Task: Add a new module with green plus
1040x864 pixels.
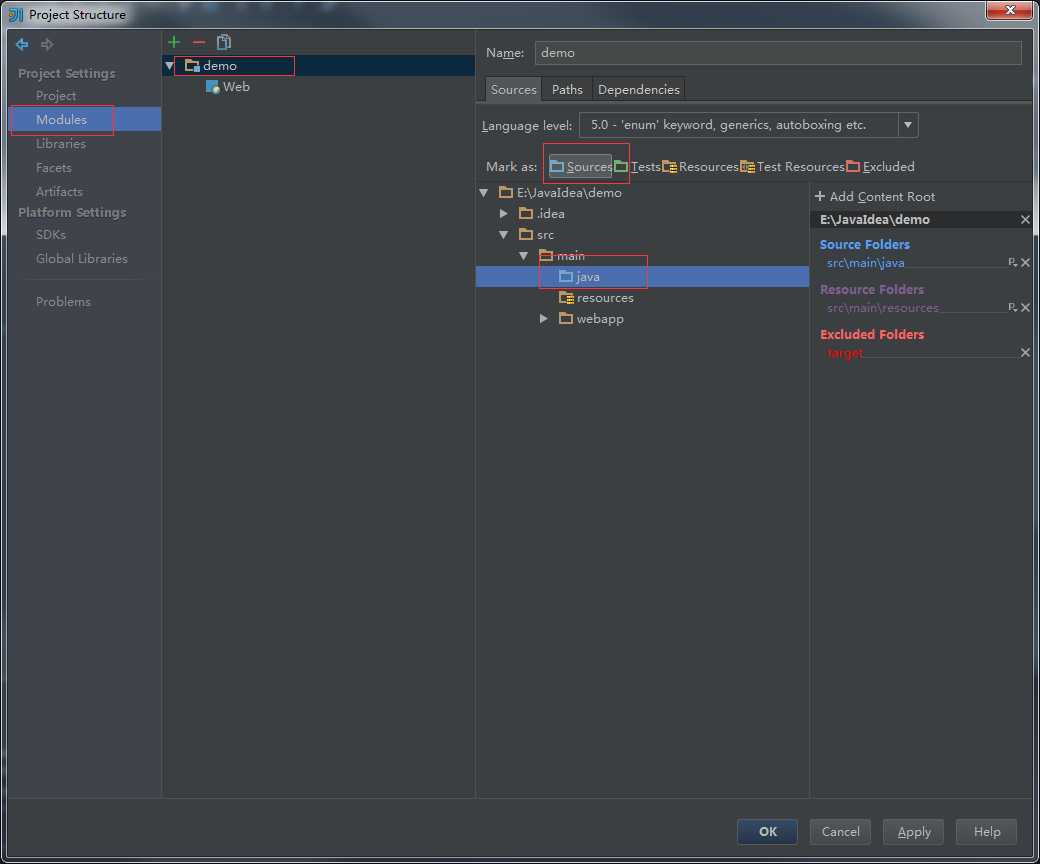Action: tap(174, 42)
